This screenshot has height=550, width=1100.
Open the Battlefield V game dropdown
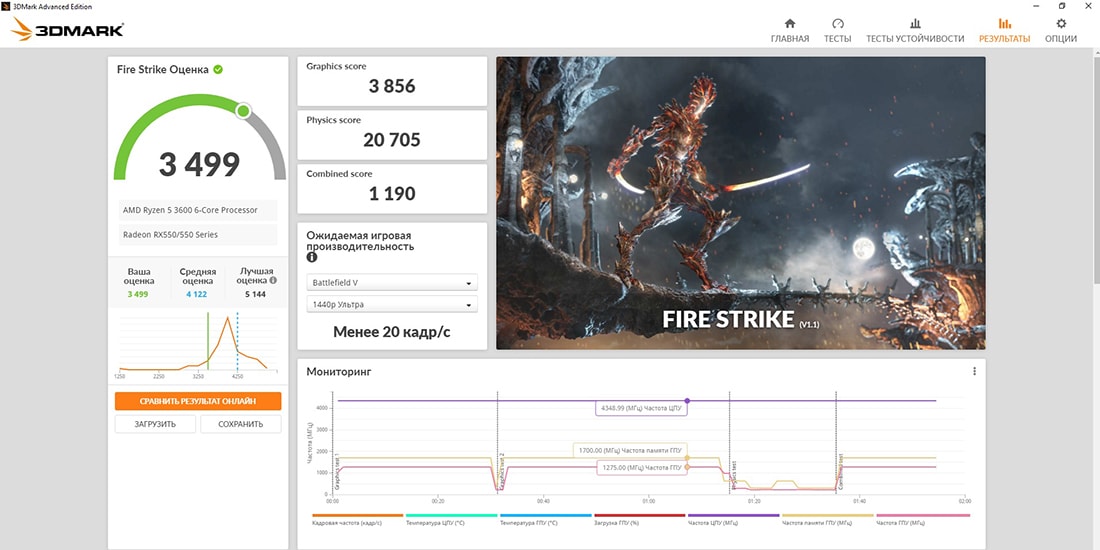(392, 283)
